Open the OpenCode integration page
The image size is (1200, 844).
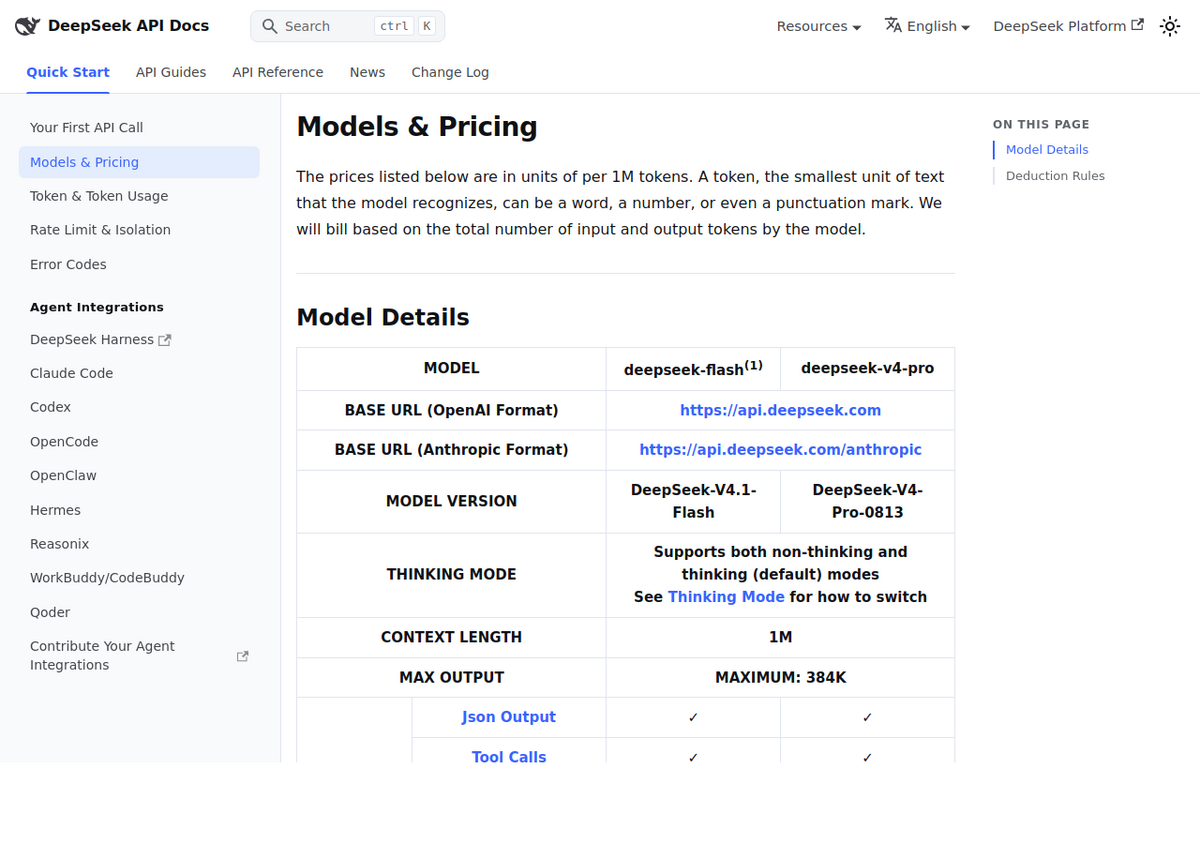139,441
